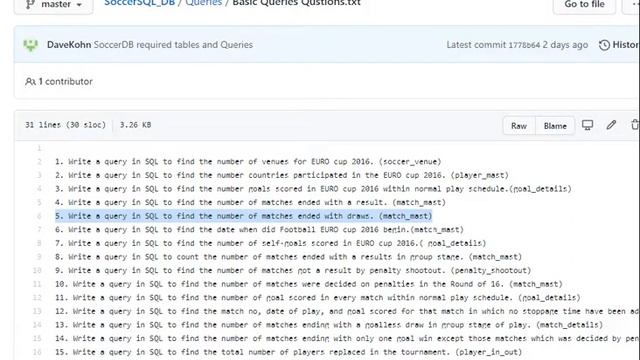This screenshot has width=640, height=360.
Task: Click line 11 about goal scored in every match
Action: pyautogui.click(x=318, y=298)
